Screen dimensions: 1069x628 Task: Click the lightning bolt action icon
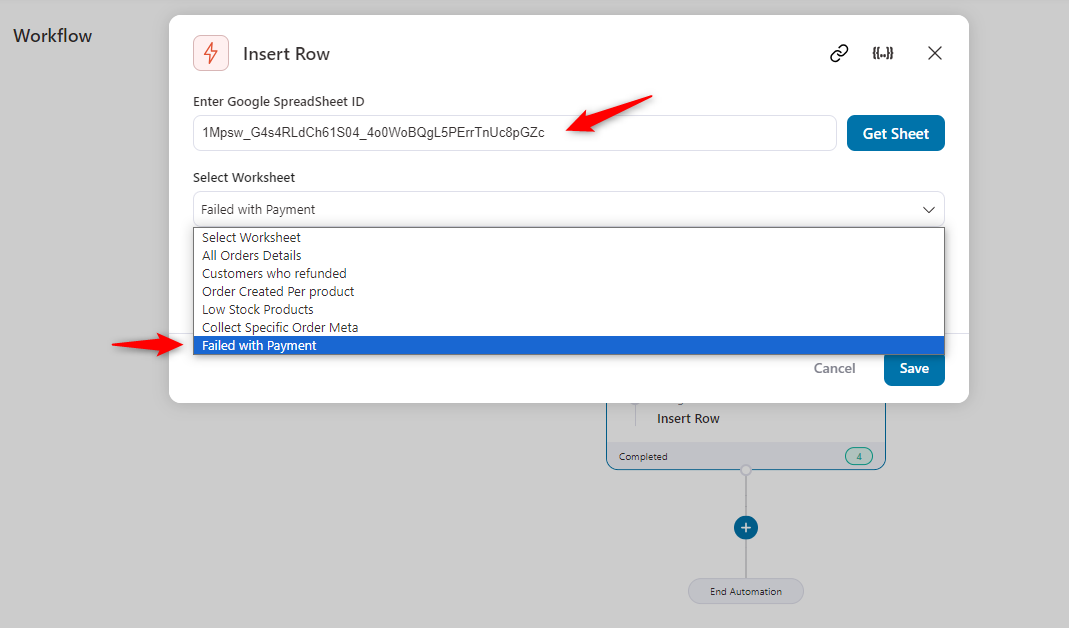click(x=211, y=53)
